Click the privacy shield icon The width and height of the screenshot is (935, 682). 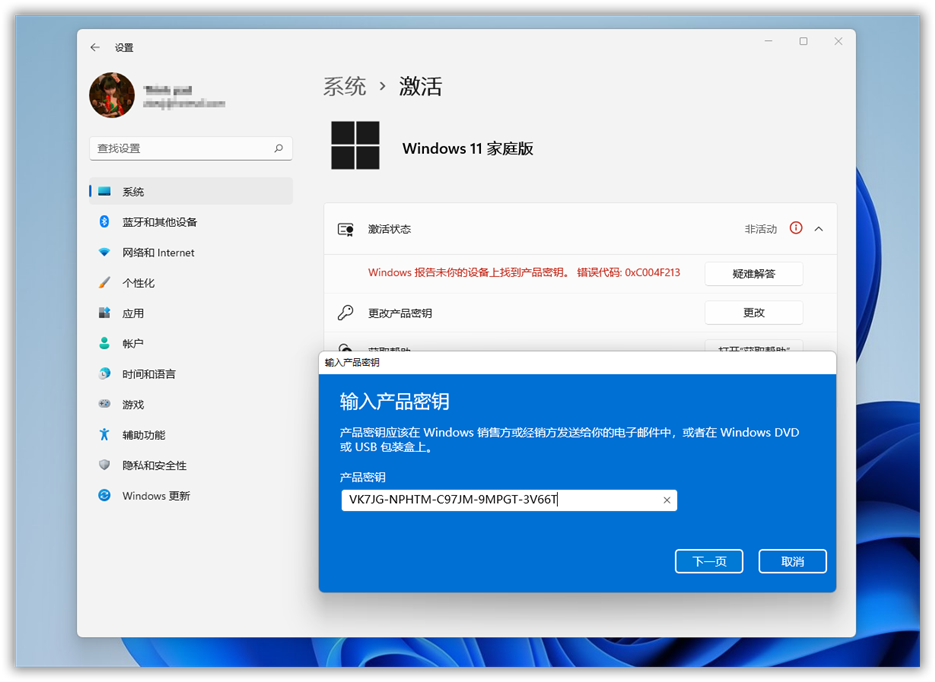[104, 464]
